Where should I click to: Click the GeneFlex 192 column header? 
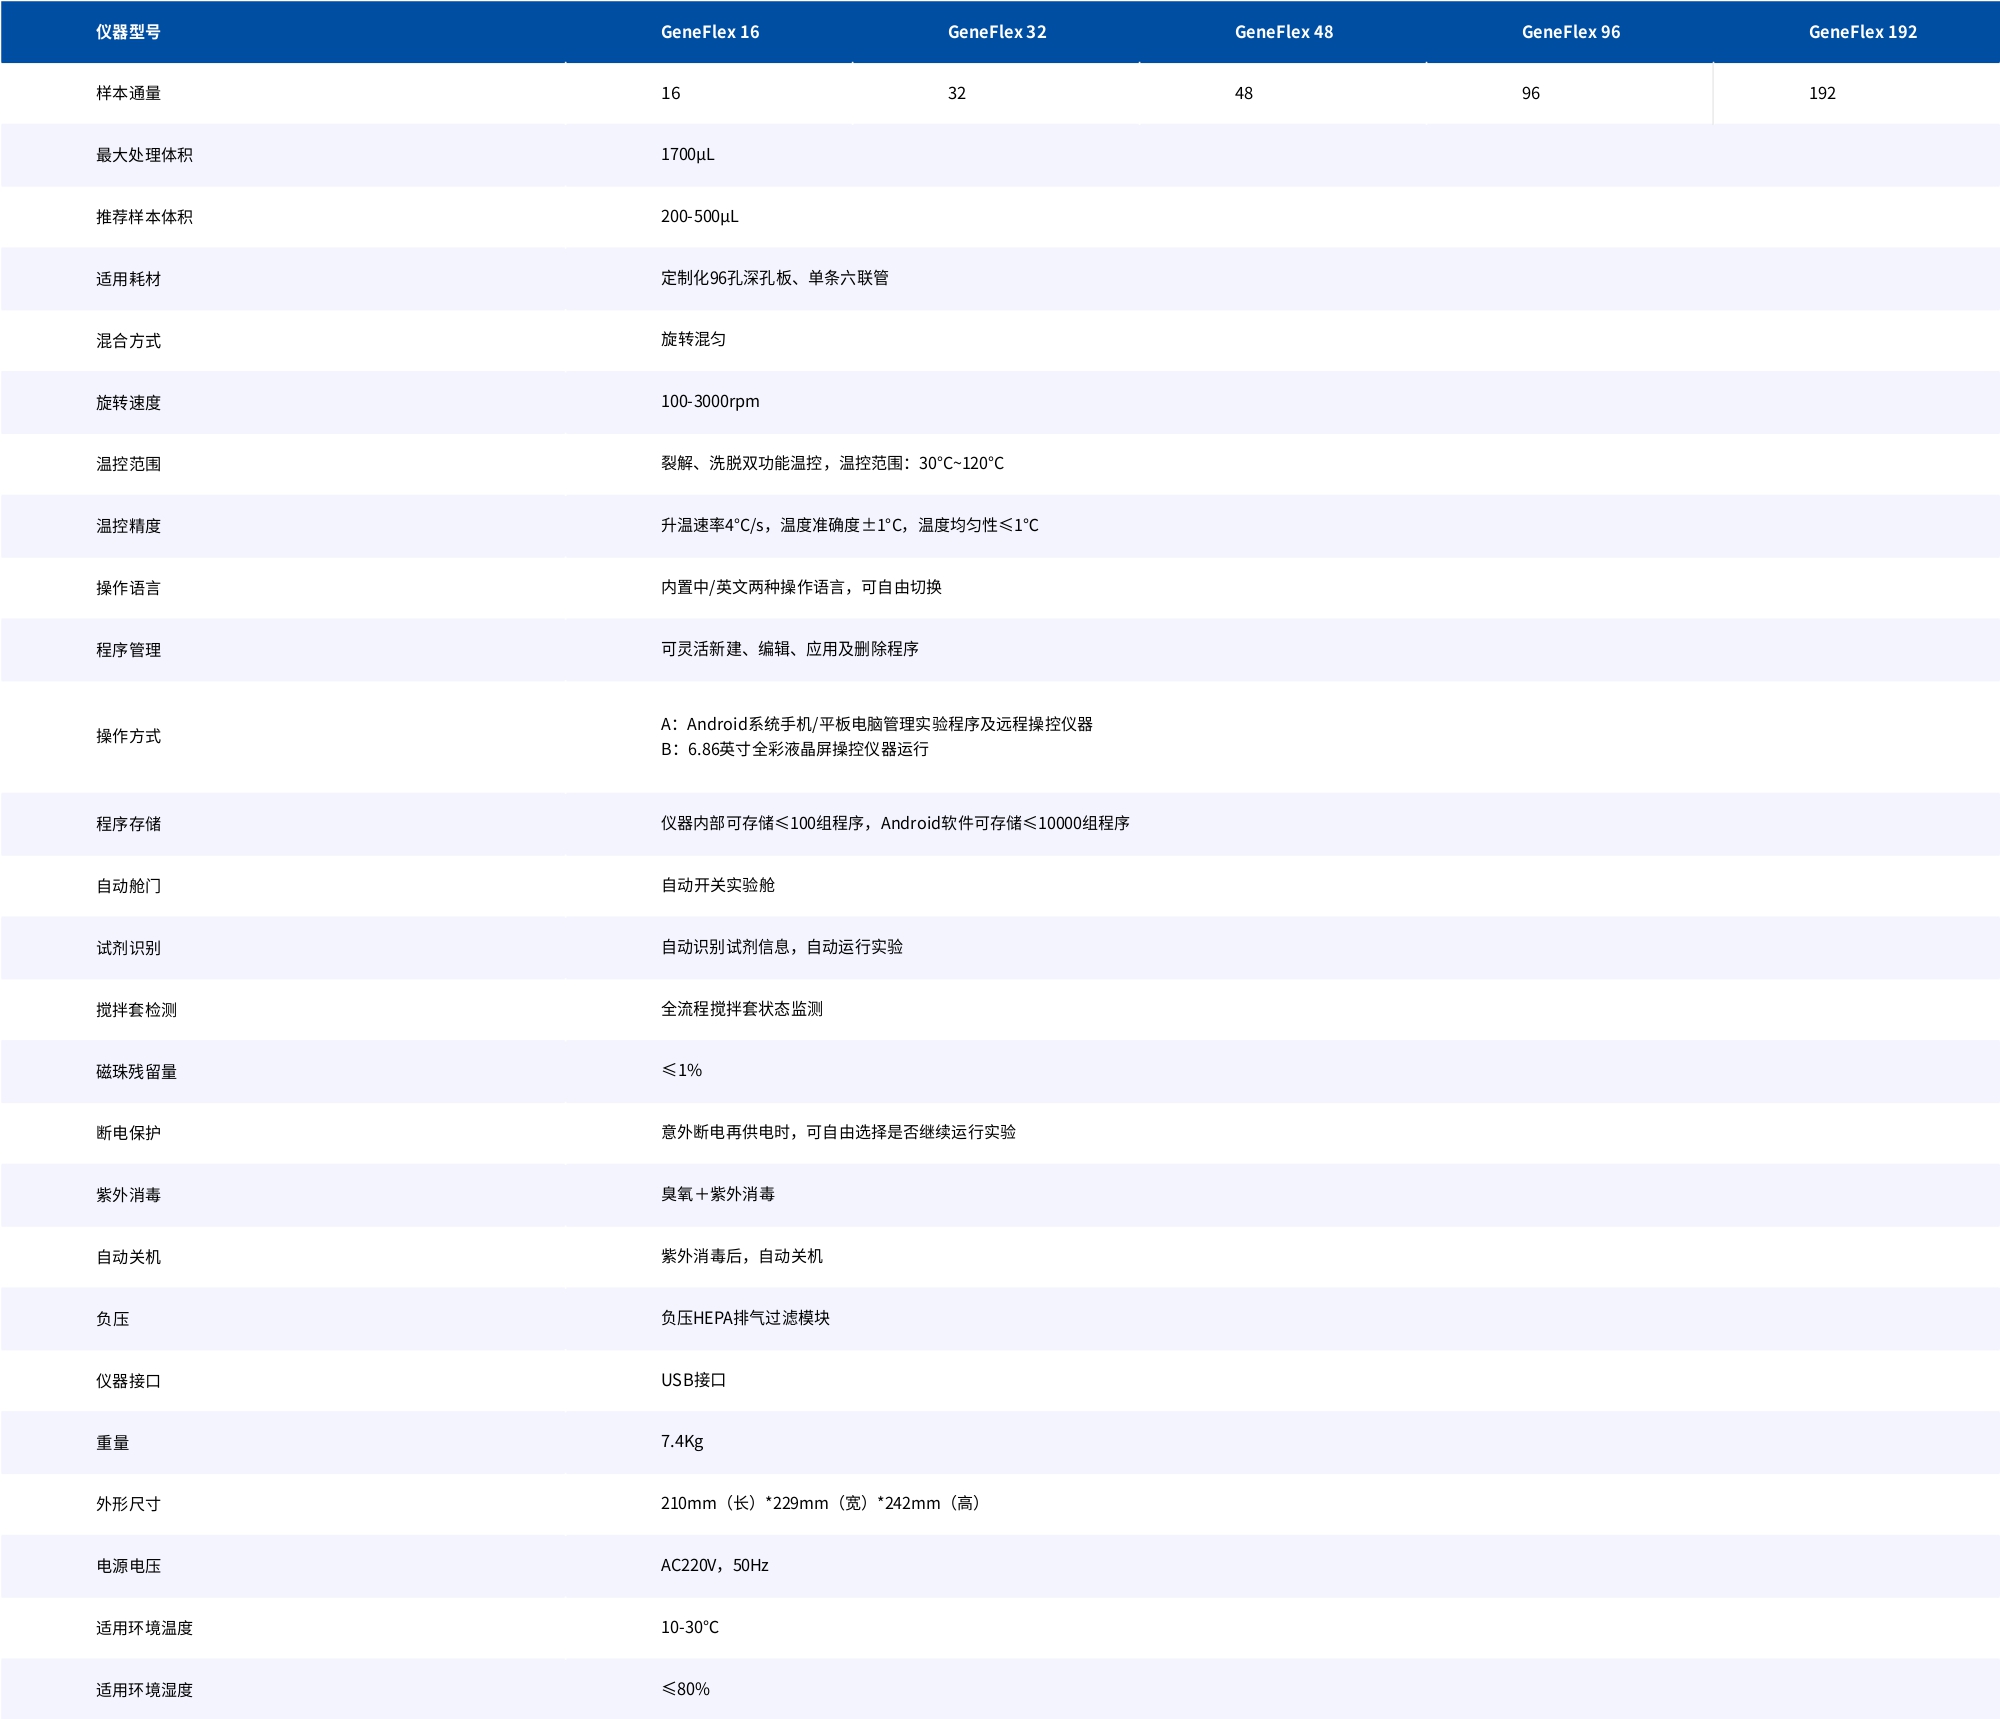click(x=1862, y=32)
